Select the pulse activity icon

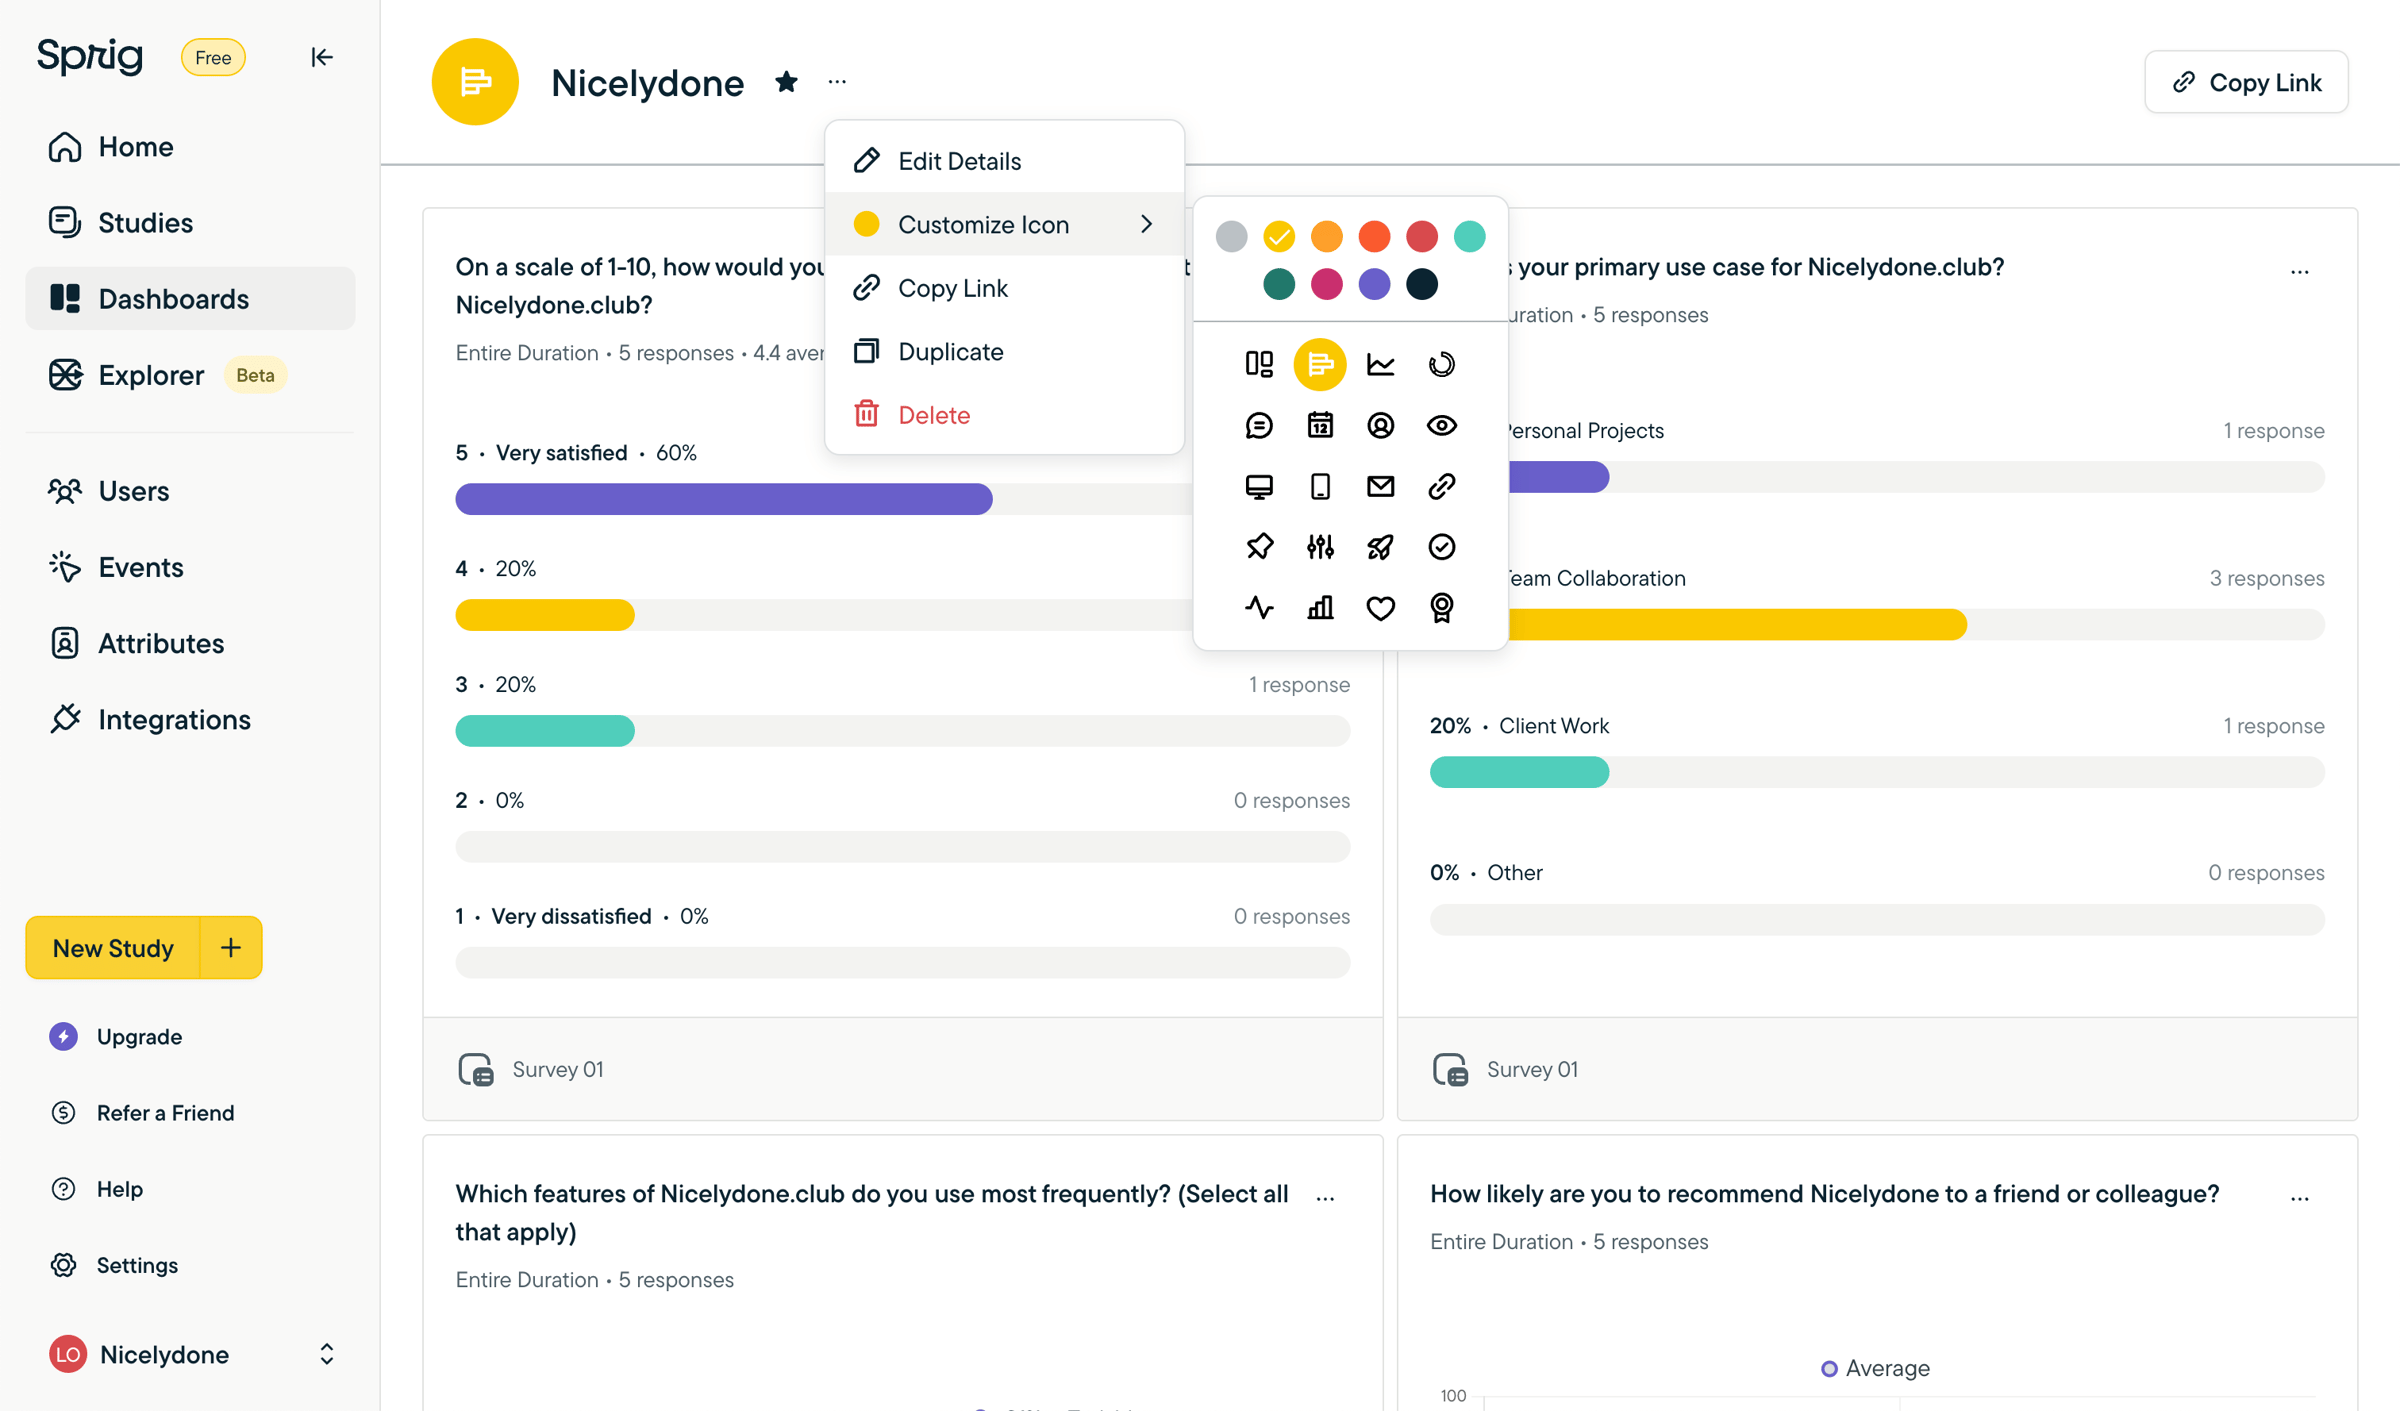click(1259, 608)
